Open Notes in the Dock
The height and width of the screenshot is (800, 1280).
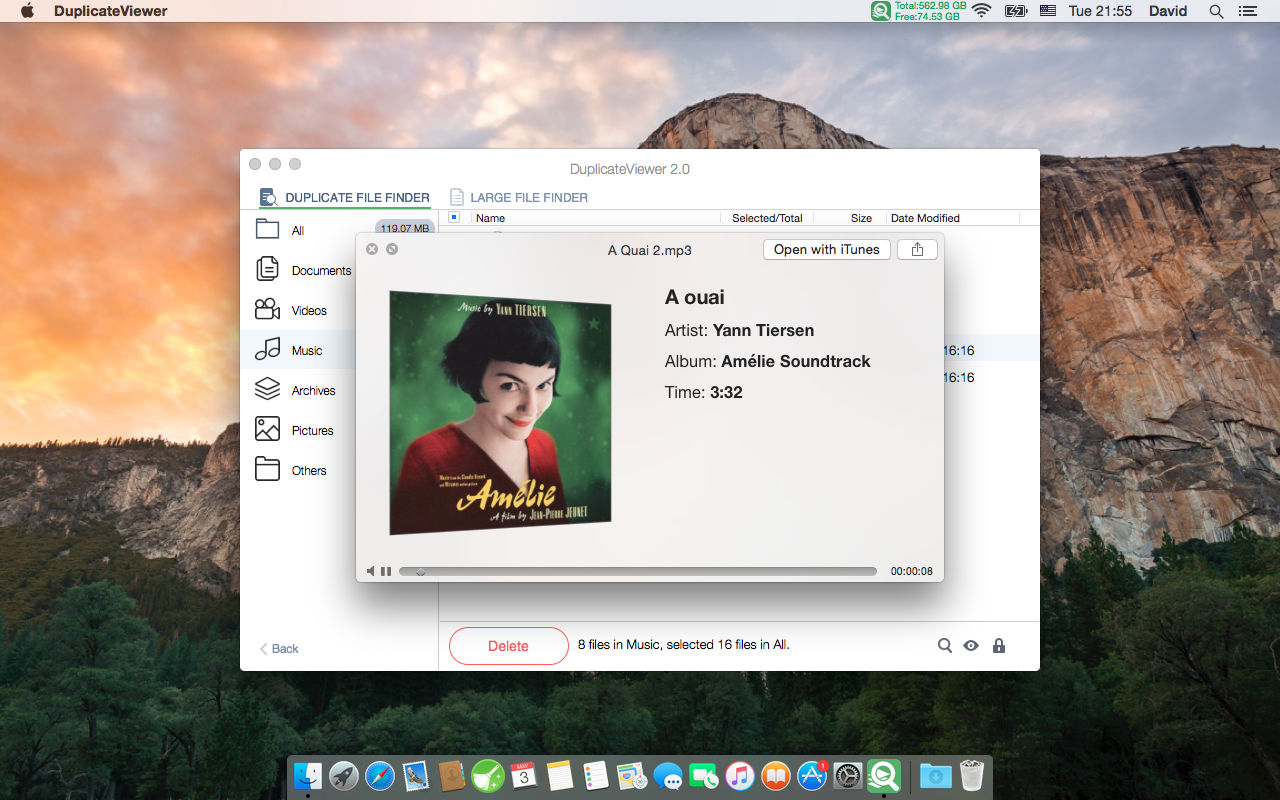[x=560, y=775]
